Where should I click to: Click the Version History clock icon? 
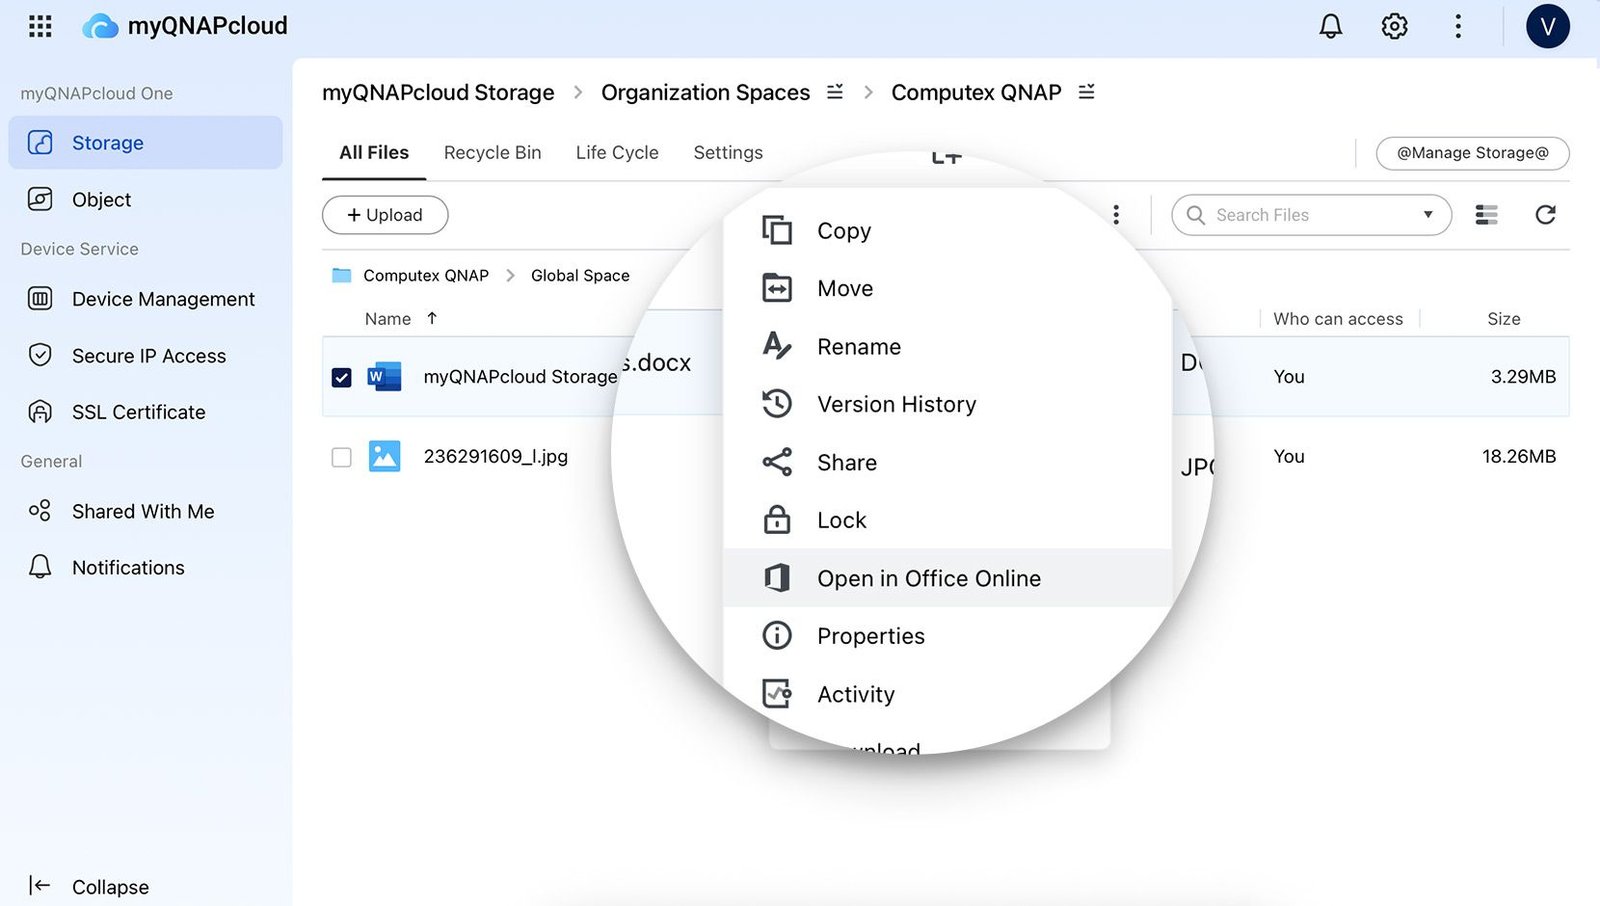[777, 404]
